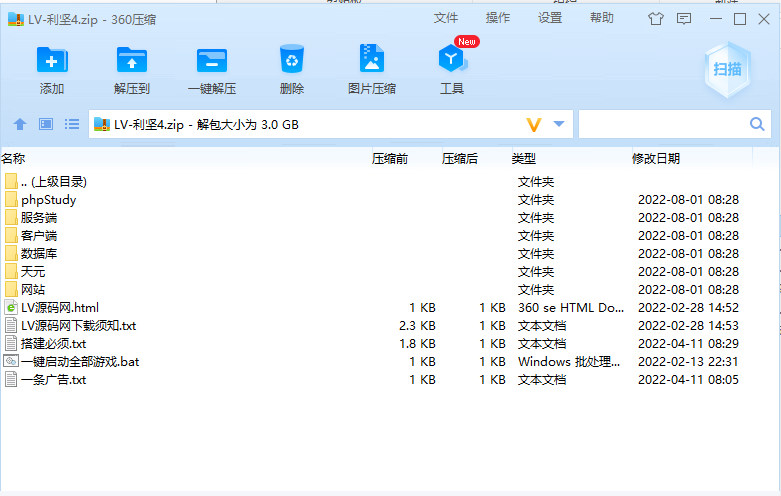This screenshot has width=781, height=496.
Task: Click the 删除 (Delete) trash icon
Action: tap(292, 59)
